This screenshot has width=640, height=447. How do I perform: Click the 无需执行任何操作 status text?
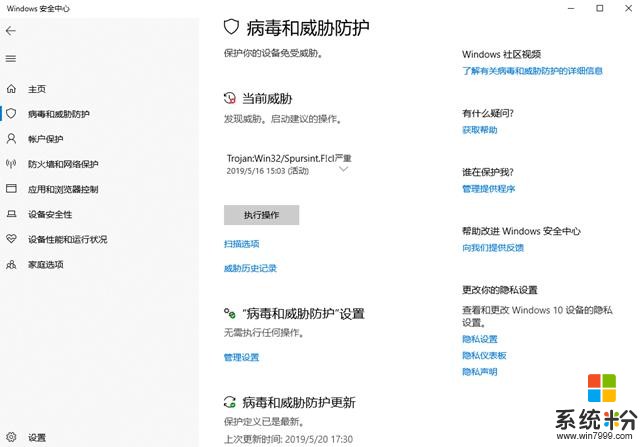coord(264,333)
